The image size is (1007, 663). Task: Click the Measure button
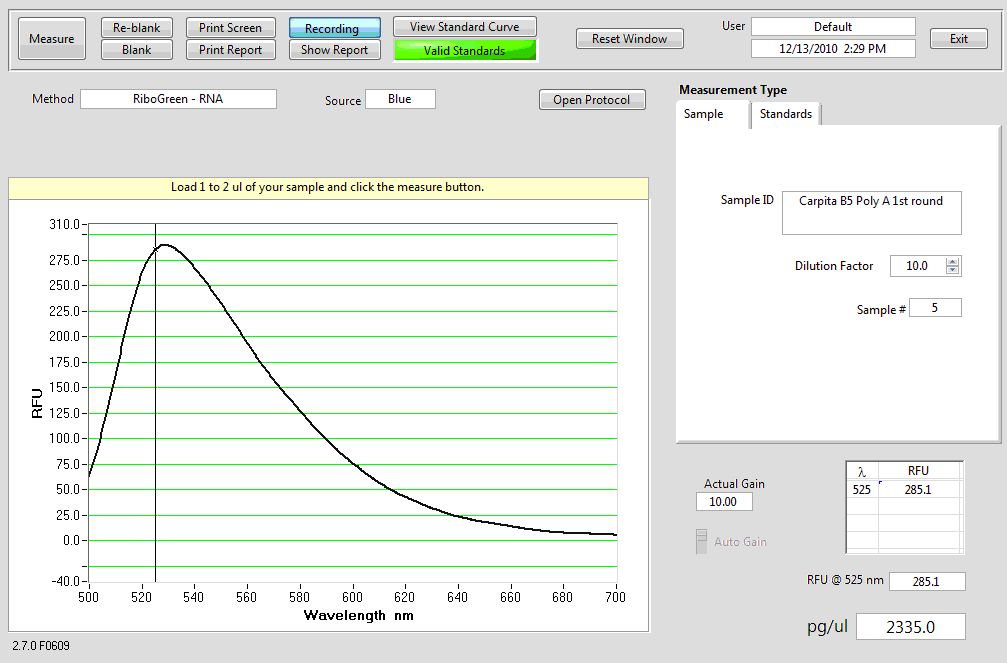(51, 39)
